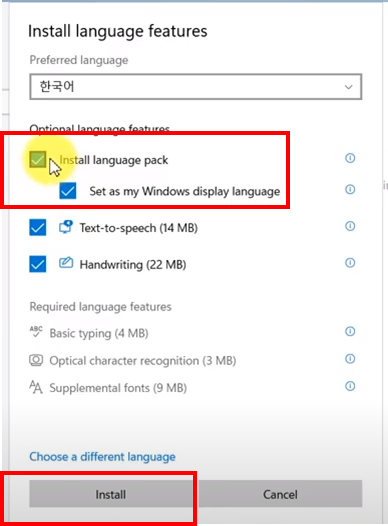This screenshot has width=388, height=526.
Task: Open info icon for Install language pack
Action: (350, 158)
